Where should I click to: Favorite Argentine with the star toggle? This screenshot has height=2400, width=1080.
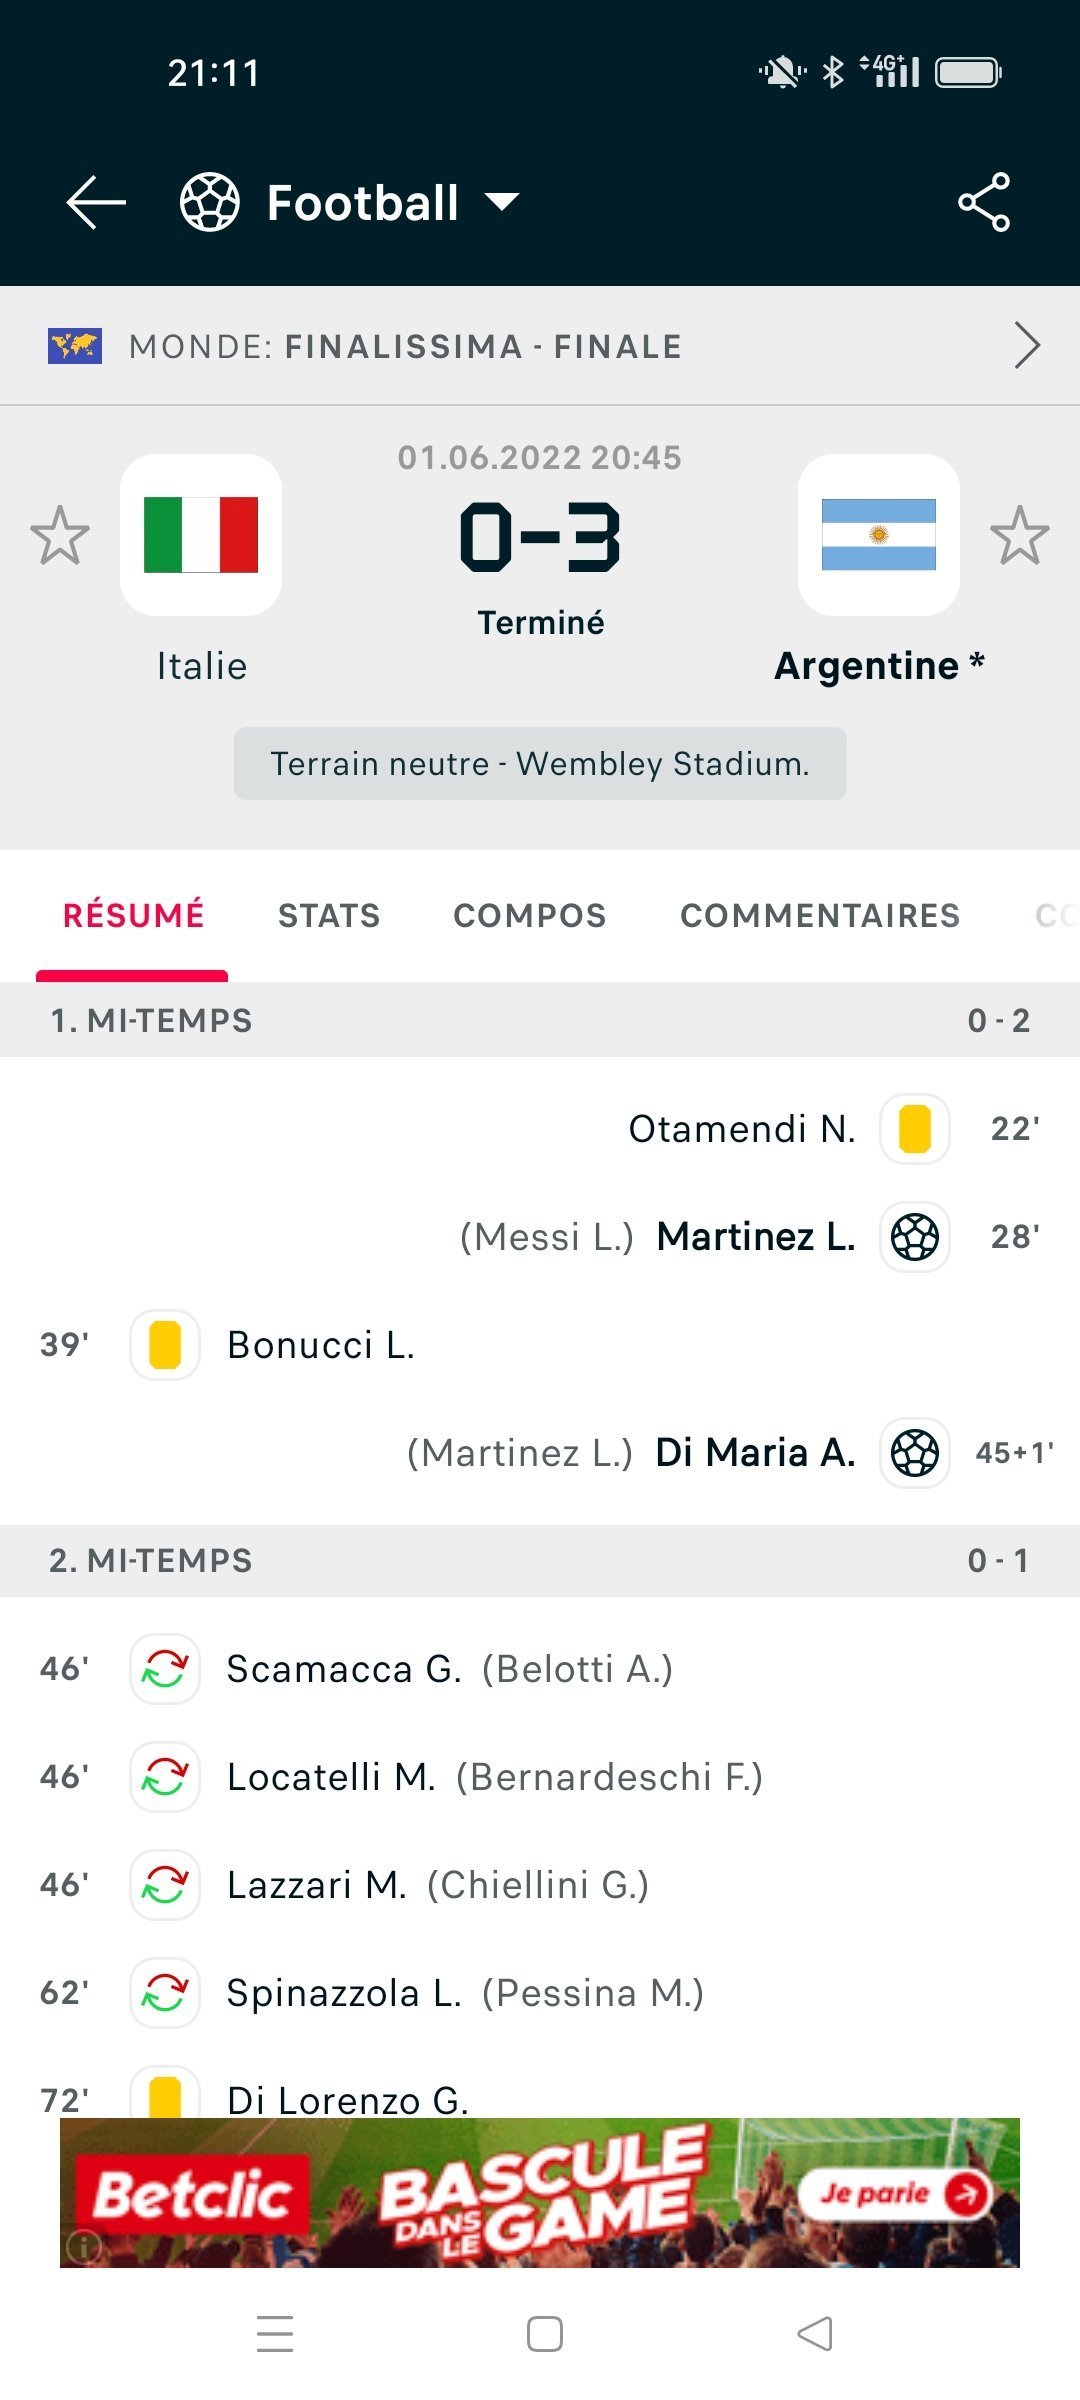tap(1020, 535)
